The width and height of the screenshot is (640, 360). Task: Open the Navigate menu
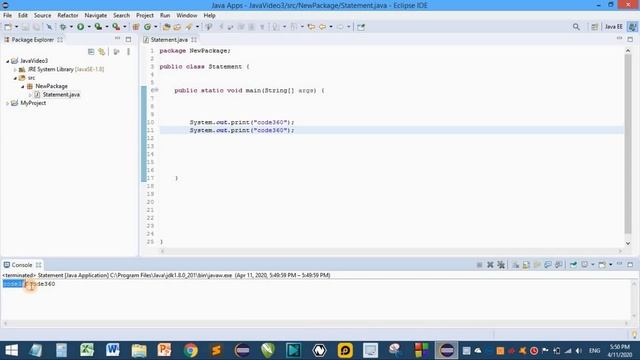96,15
